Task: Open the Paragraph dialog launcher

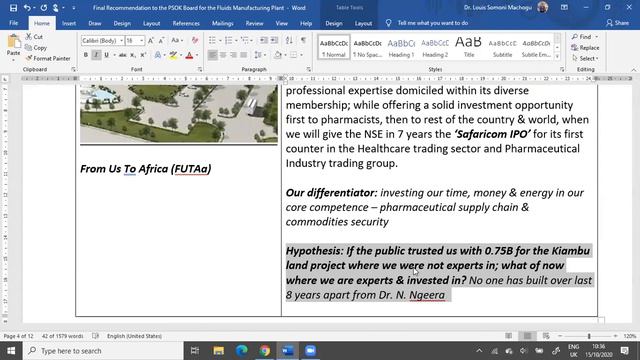Action: [309, 69]
